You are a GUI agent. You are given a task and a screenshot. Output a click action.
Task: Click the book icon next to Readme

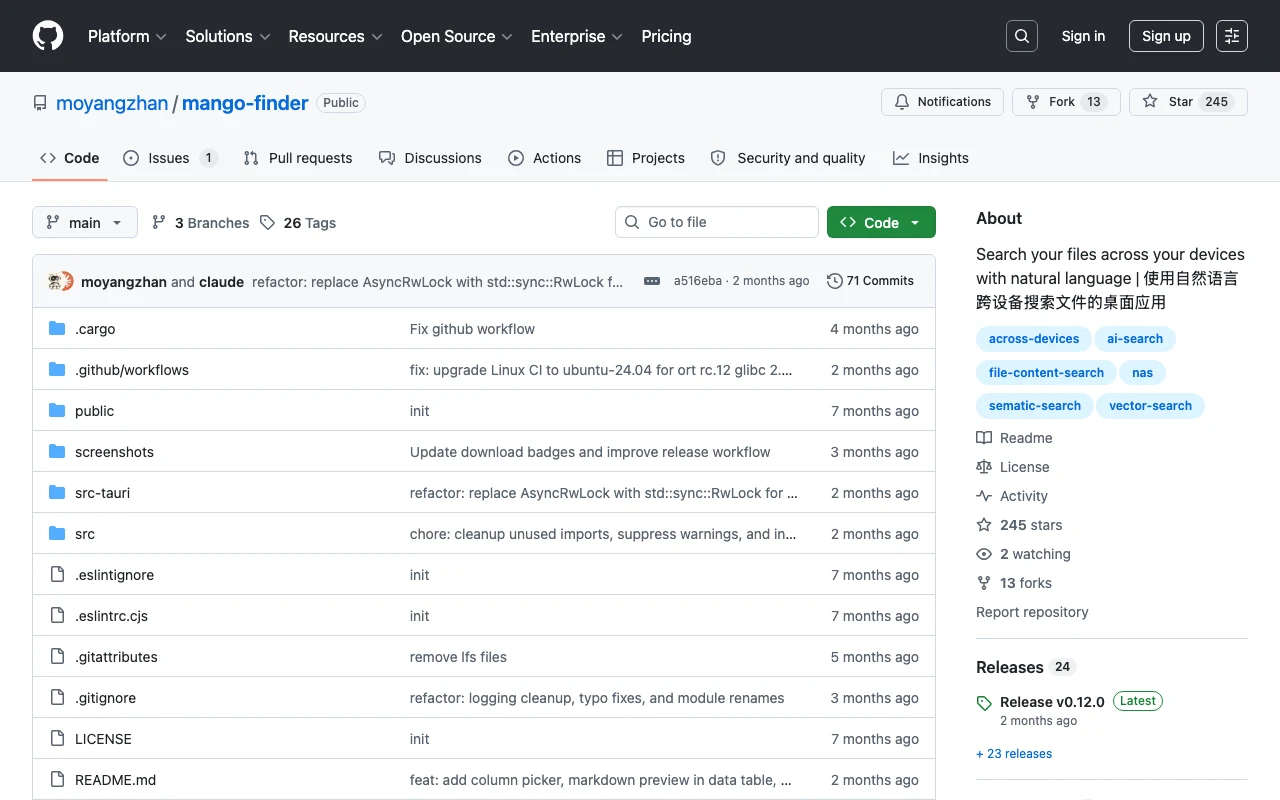coord(984,438)
